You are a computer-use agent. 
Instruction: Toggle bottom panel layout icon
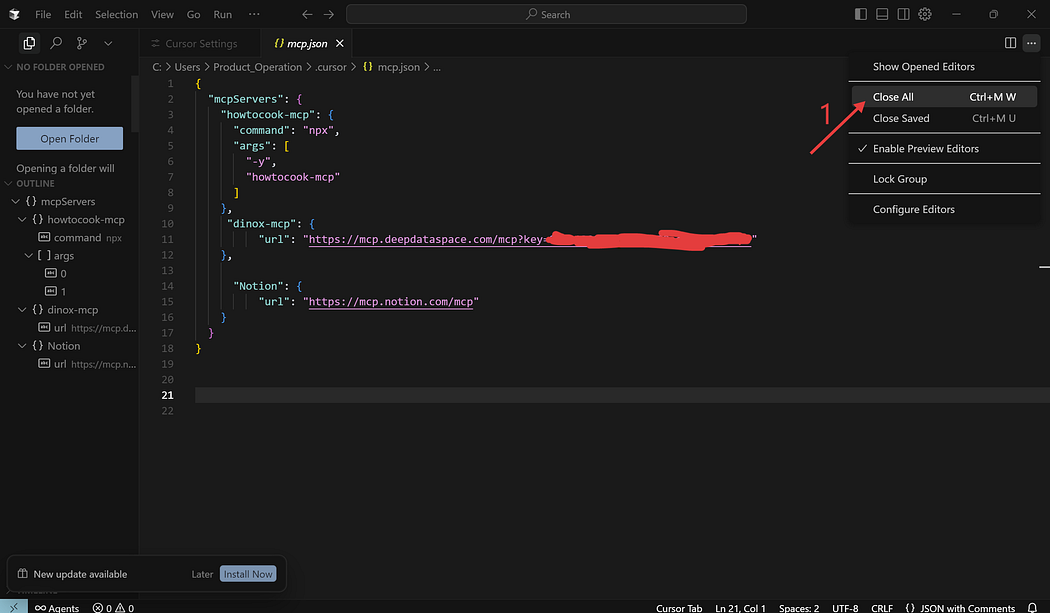click(882, 14)
